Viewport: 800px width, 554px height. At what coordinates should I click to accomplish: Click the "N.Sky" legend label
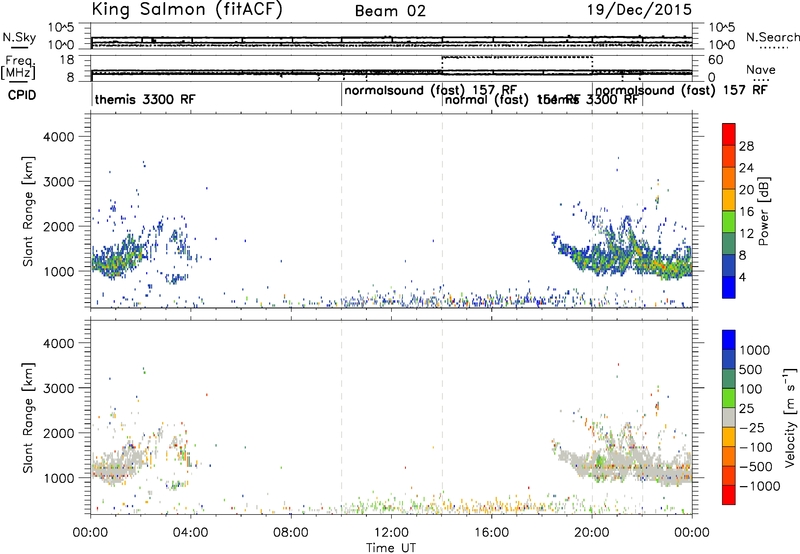coord(19,37)
